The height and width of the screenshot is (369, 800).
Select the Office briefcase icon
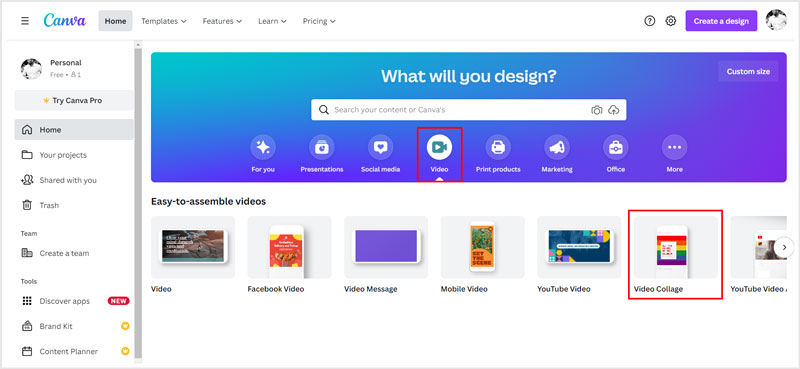click(616, 148)
